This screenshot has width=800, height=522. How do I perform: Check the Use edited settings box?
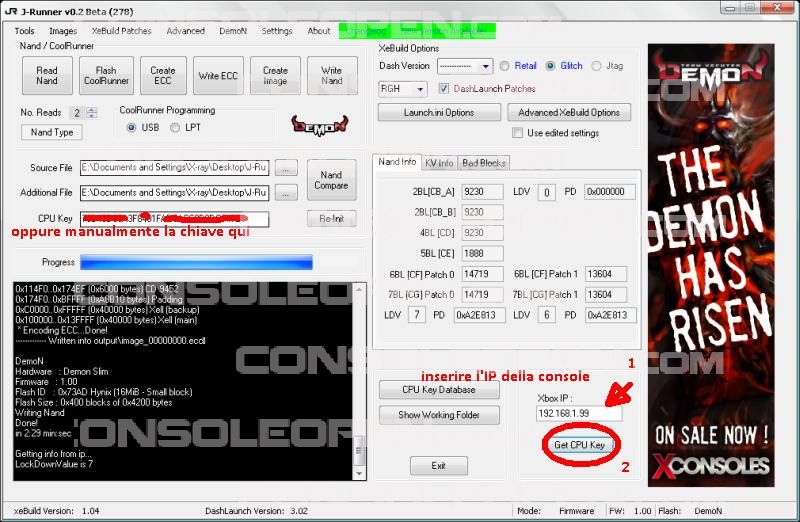(x=517, y=133)
